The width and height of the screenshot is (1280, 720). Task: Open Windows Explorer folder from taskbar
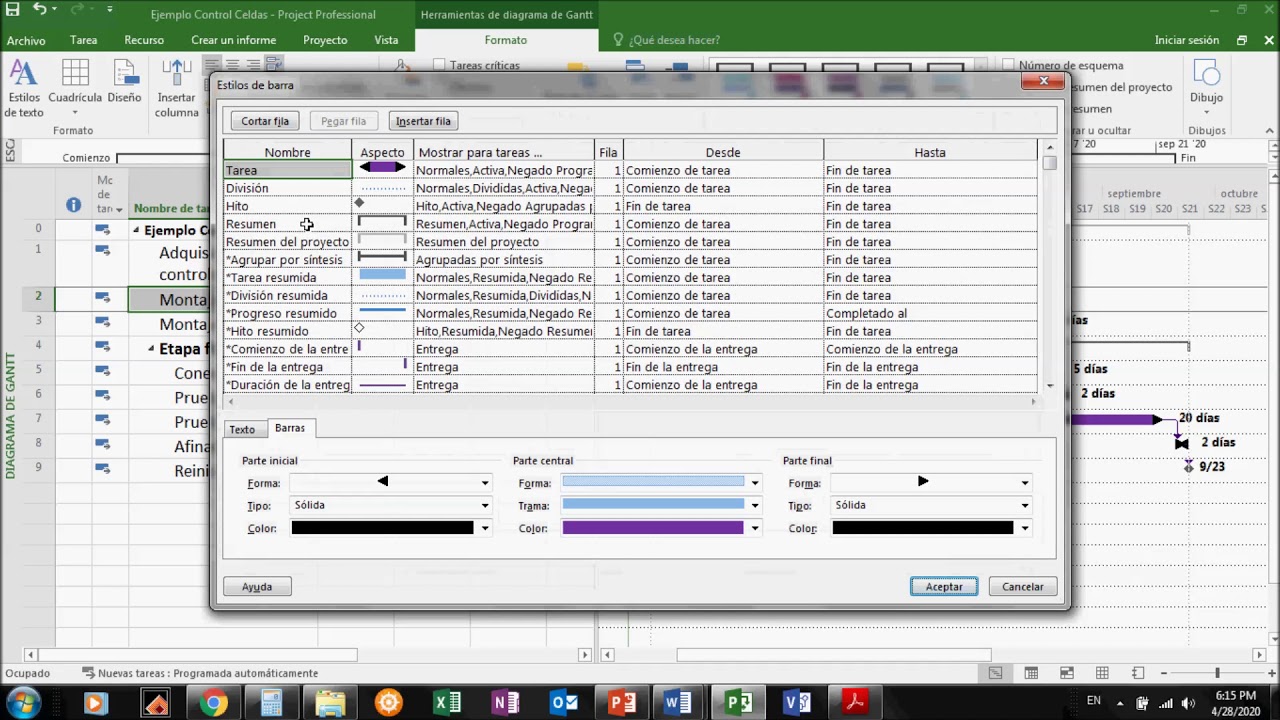pos(330,703)
